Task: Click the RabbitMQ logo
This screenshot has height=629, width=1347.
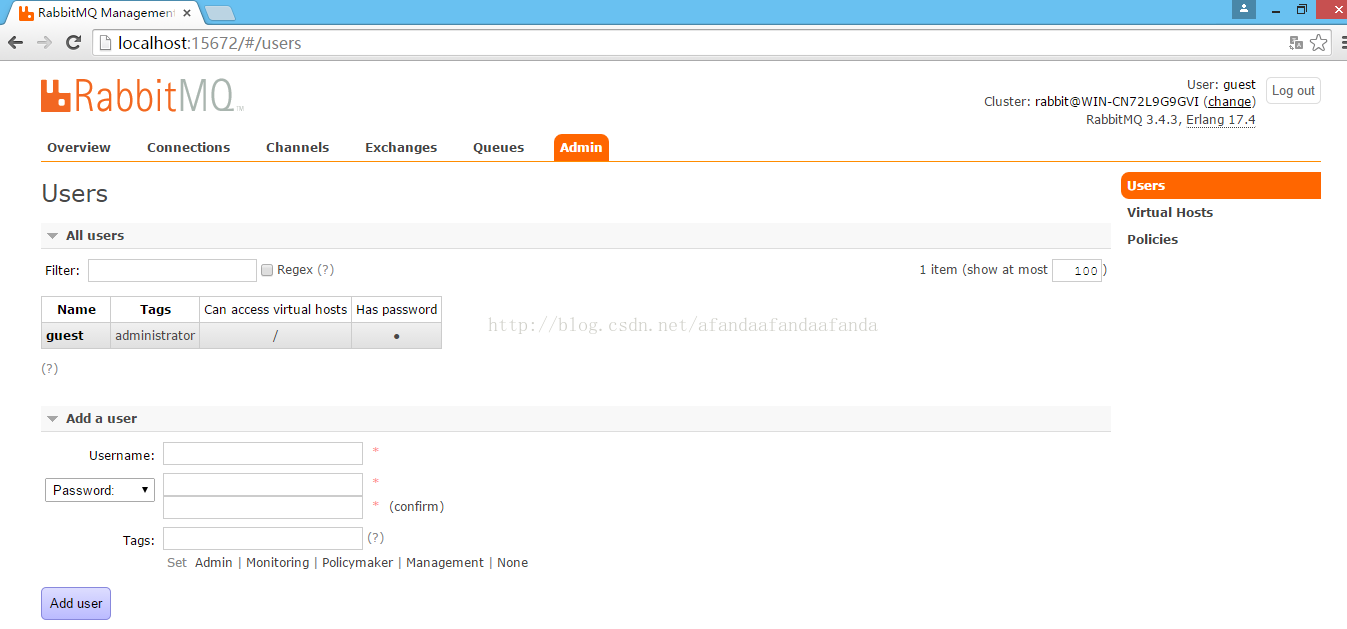Action: [142, 96]
